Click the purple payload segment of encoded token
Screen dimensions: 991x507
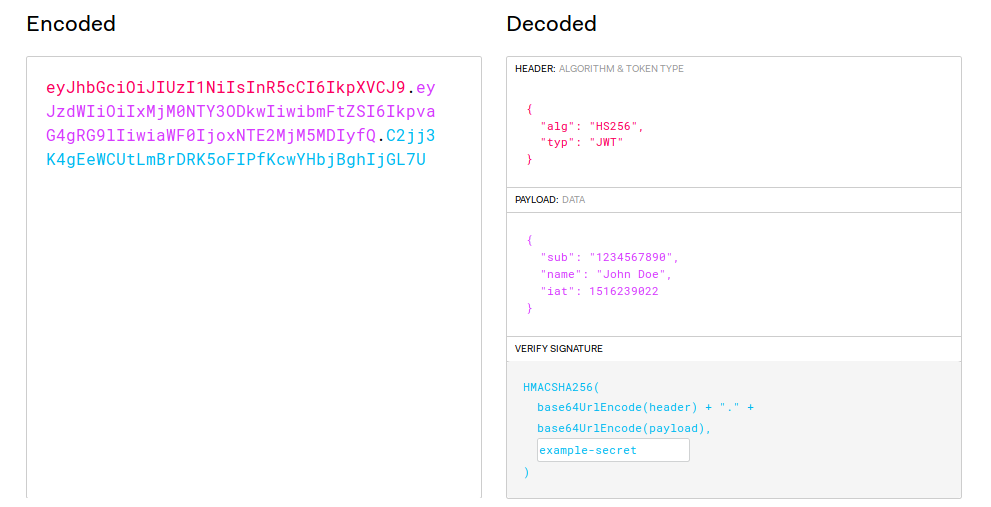241,111
